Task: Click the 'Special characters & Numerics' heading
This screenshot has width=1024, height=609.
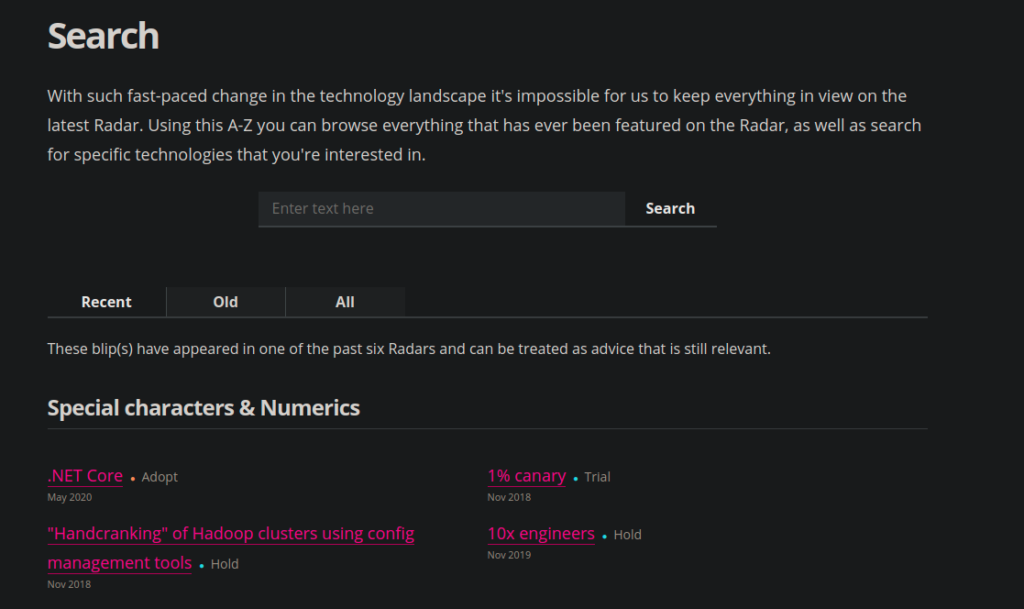Action: point(203,408)
